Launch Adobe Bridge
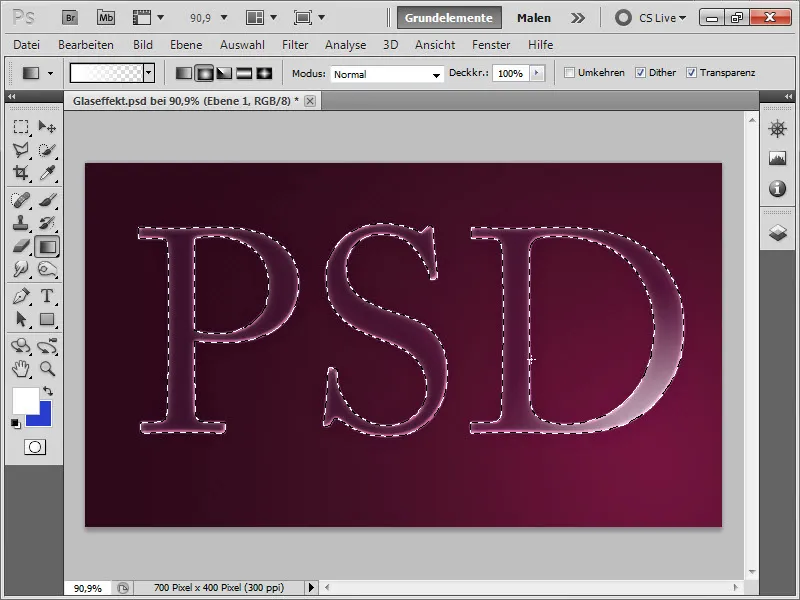Image resolution: width=800 pixels, height=600 pixels. click(70, 18)
